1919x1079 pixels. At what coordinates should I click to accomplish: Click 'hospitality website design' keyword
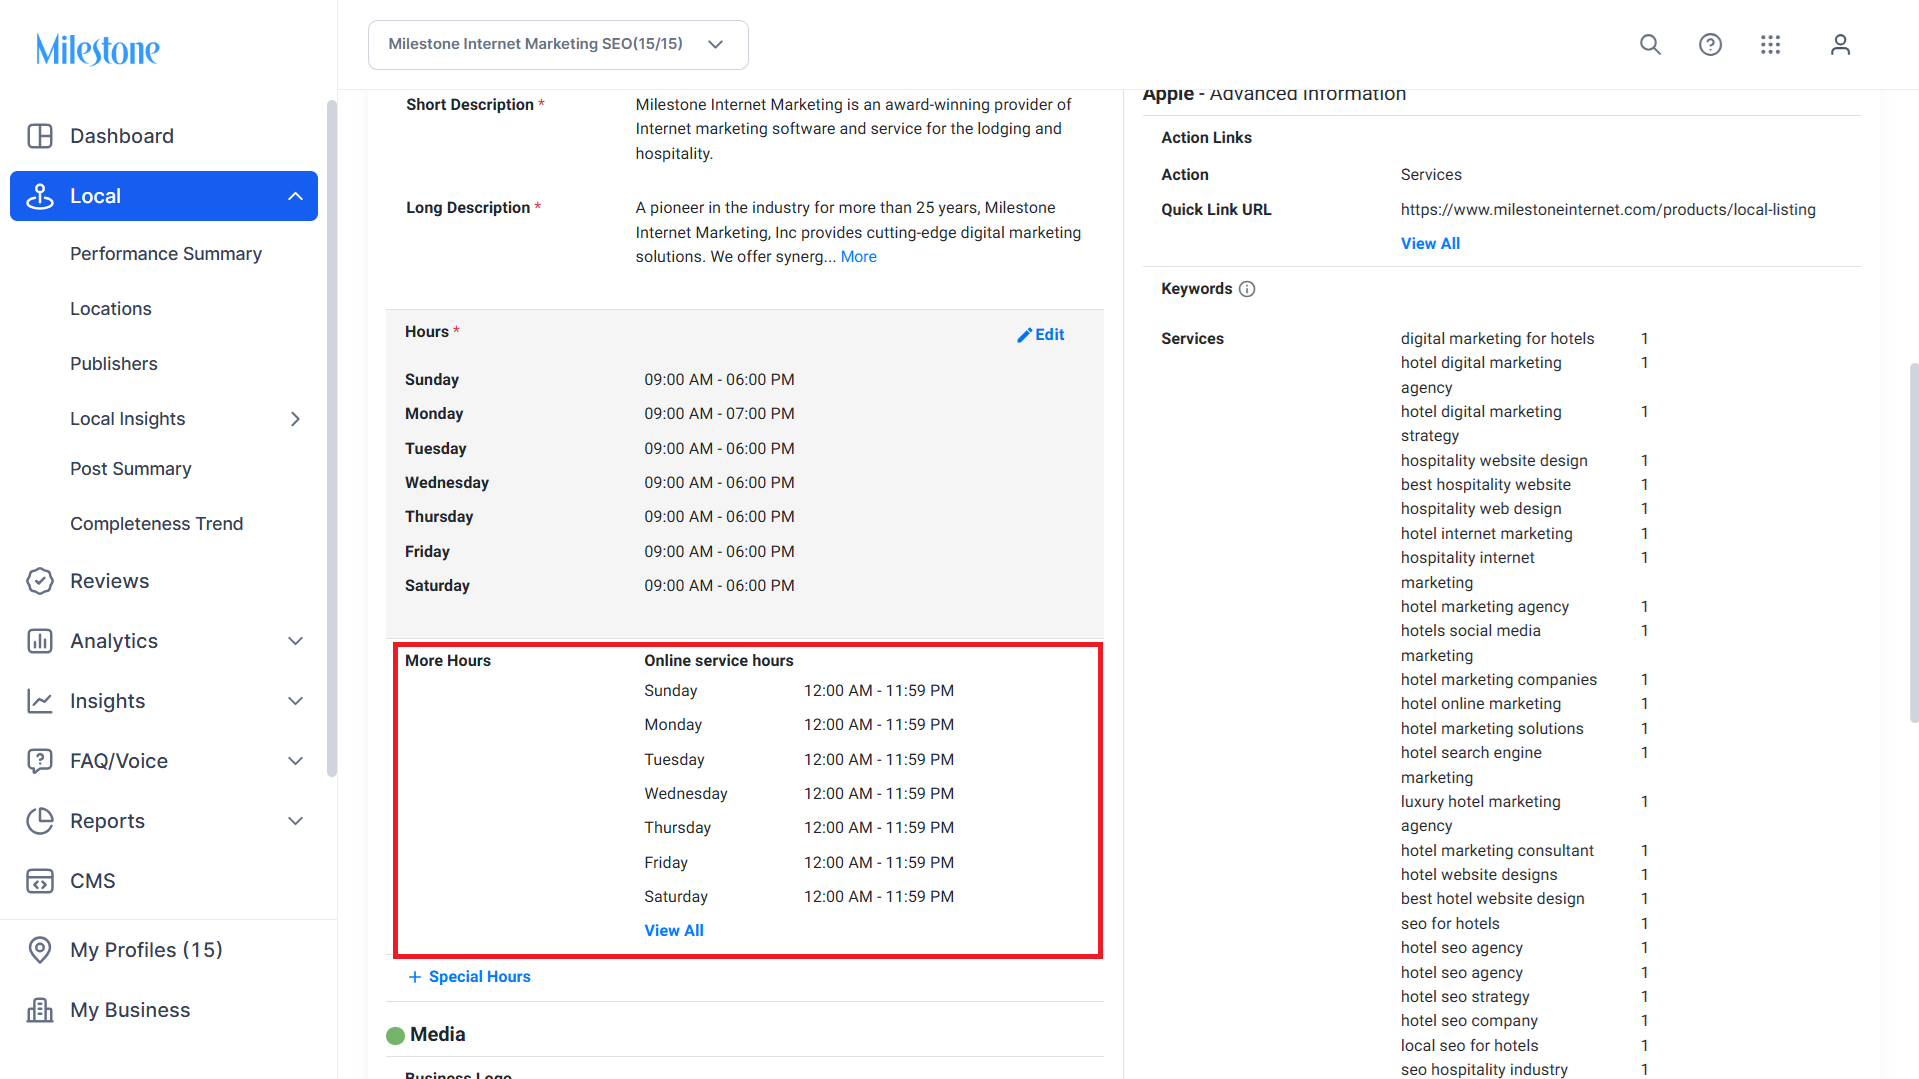coord(1494,461)
